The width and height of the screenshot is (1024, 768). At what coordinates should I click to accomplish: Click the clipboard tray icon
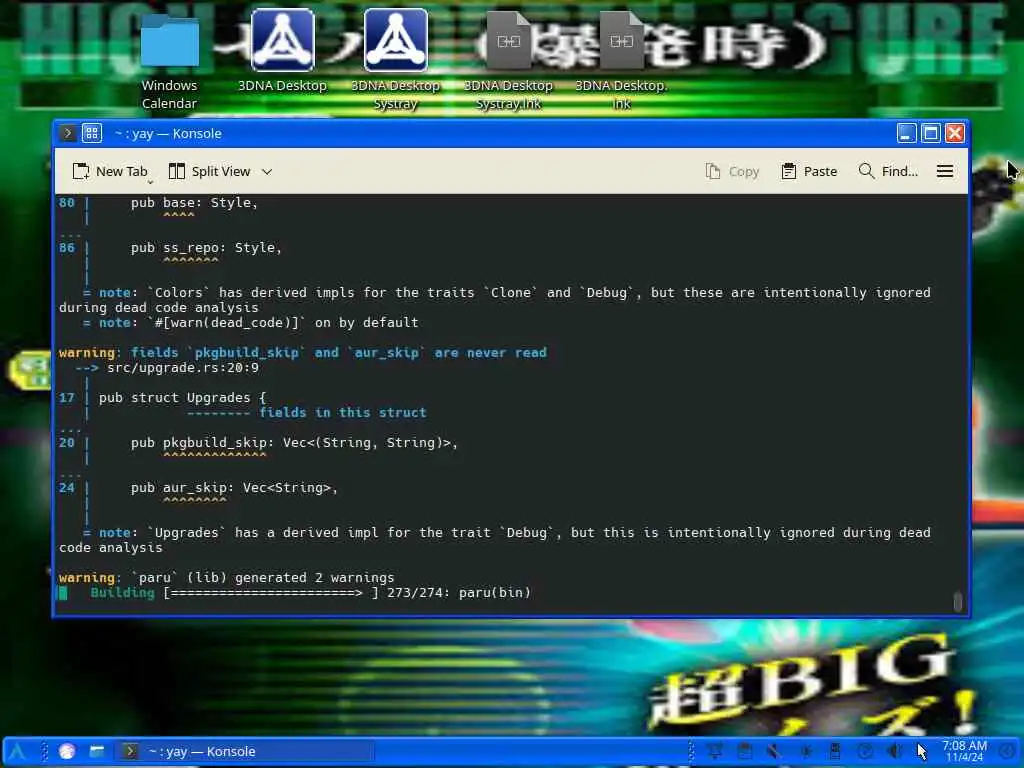coord(744,752)
